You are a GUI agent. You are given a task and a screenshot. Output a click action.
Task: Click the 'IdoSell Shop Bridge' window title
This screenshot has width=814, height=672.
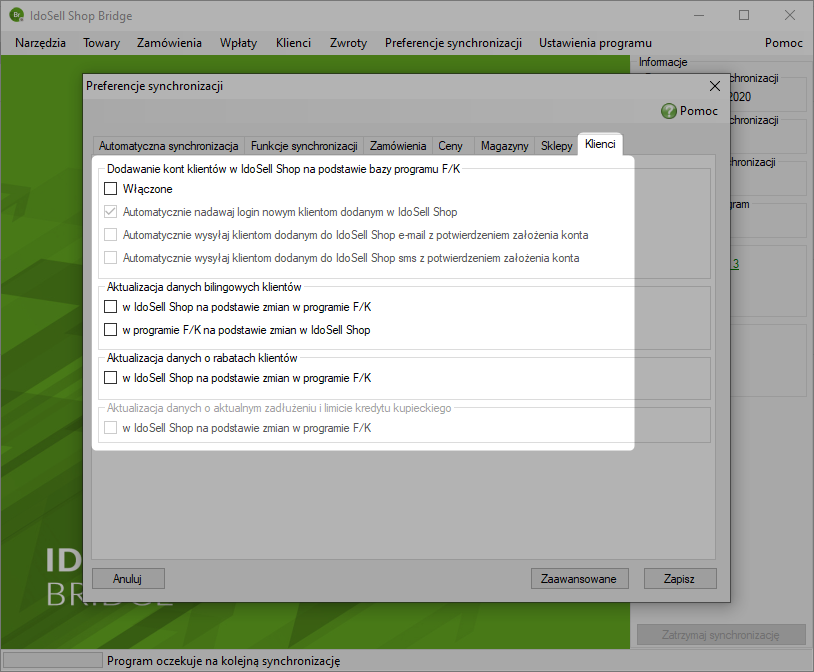tap(81, 16)
